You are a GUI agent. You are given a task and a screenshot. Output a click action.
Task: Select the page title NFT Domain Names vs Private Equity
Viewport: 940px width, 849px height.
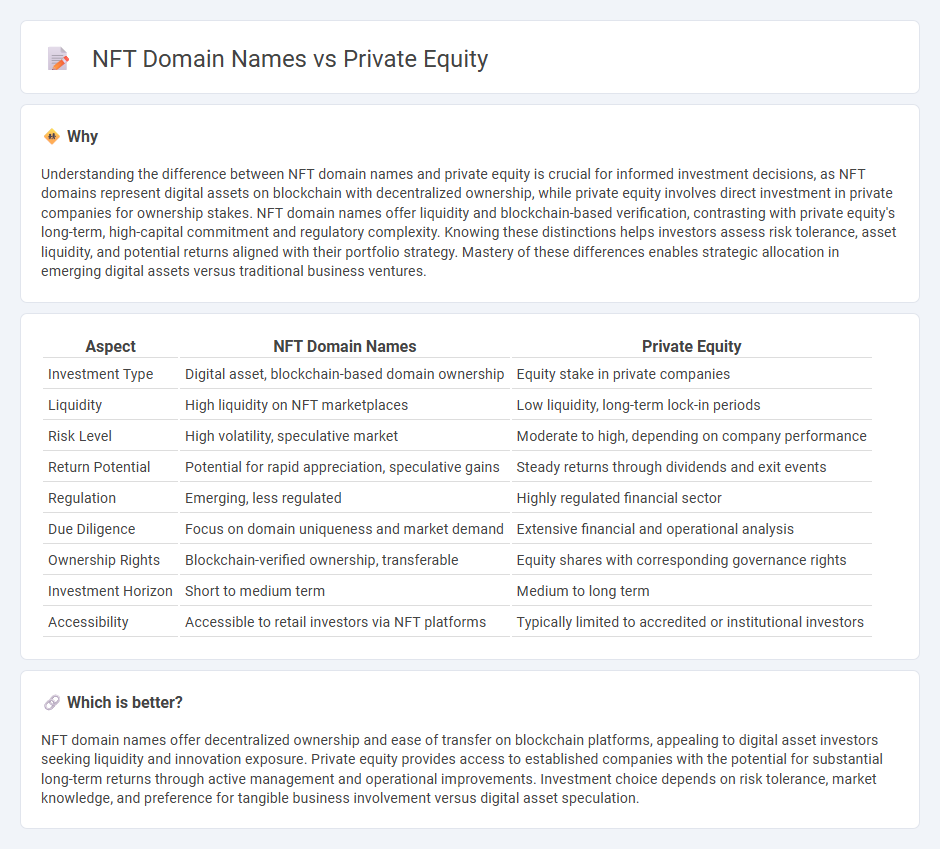tap(290, 59)
